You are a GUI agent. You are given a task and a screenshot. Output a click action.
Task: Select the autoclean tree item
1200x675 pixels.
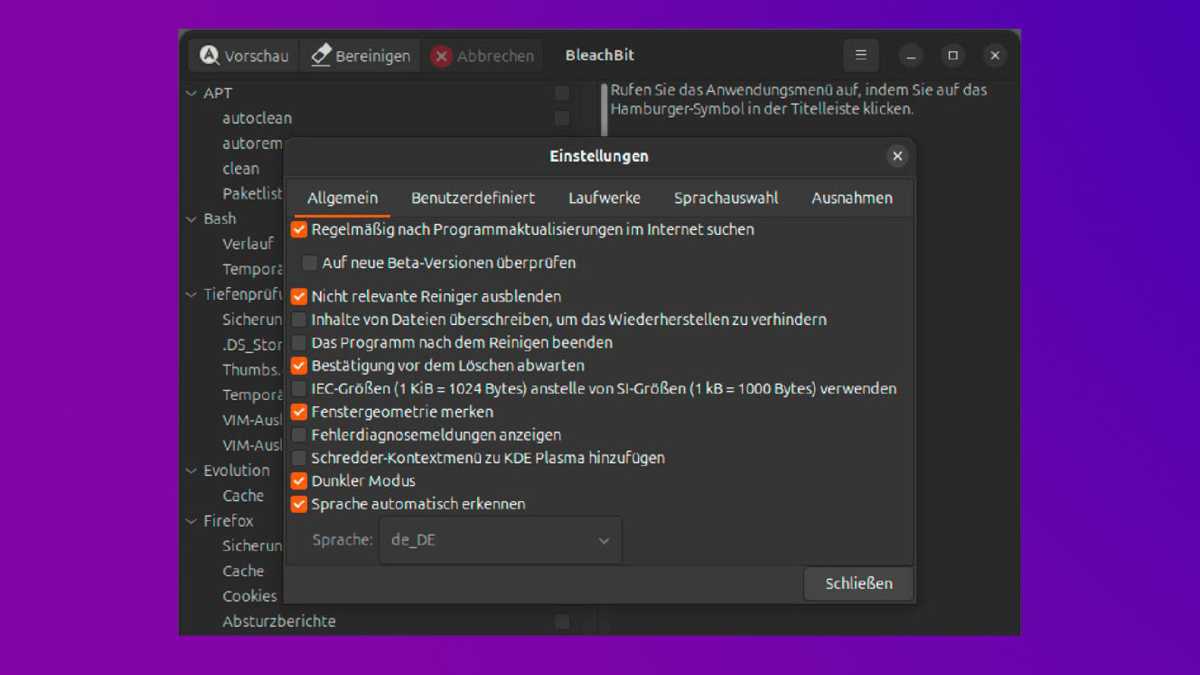tap(257, 118)
